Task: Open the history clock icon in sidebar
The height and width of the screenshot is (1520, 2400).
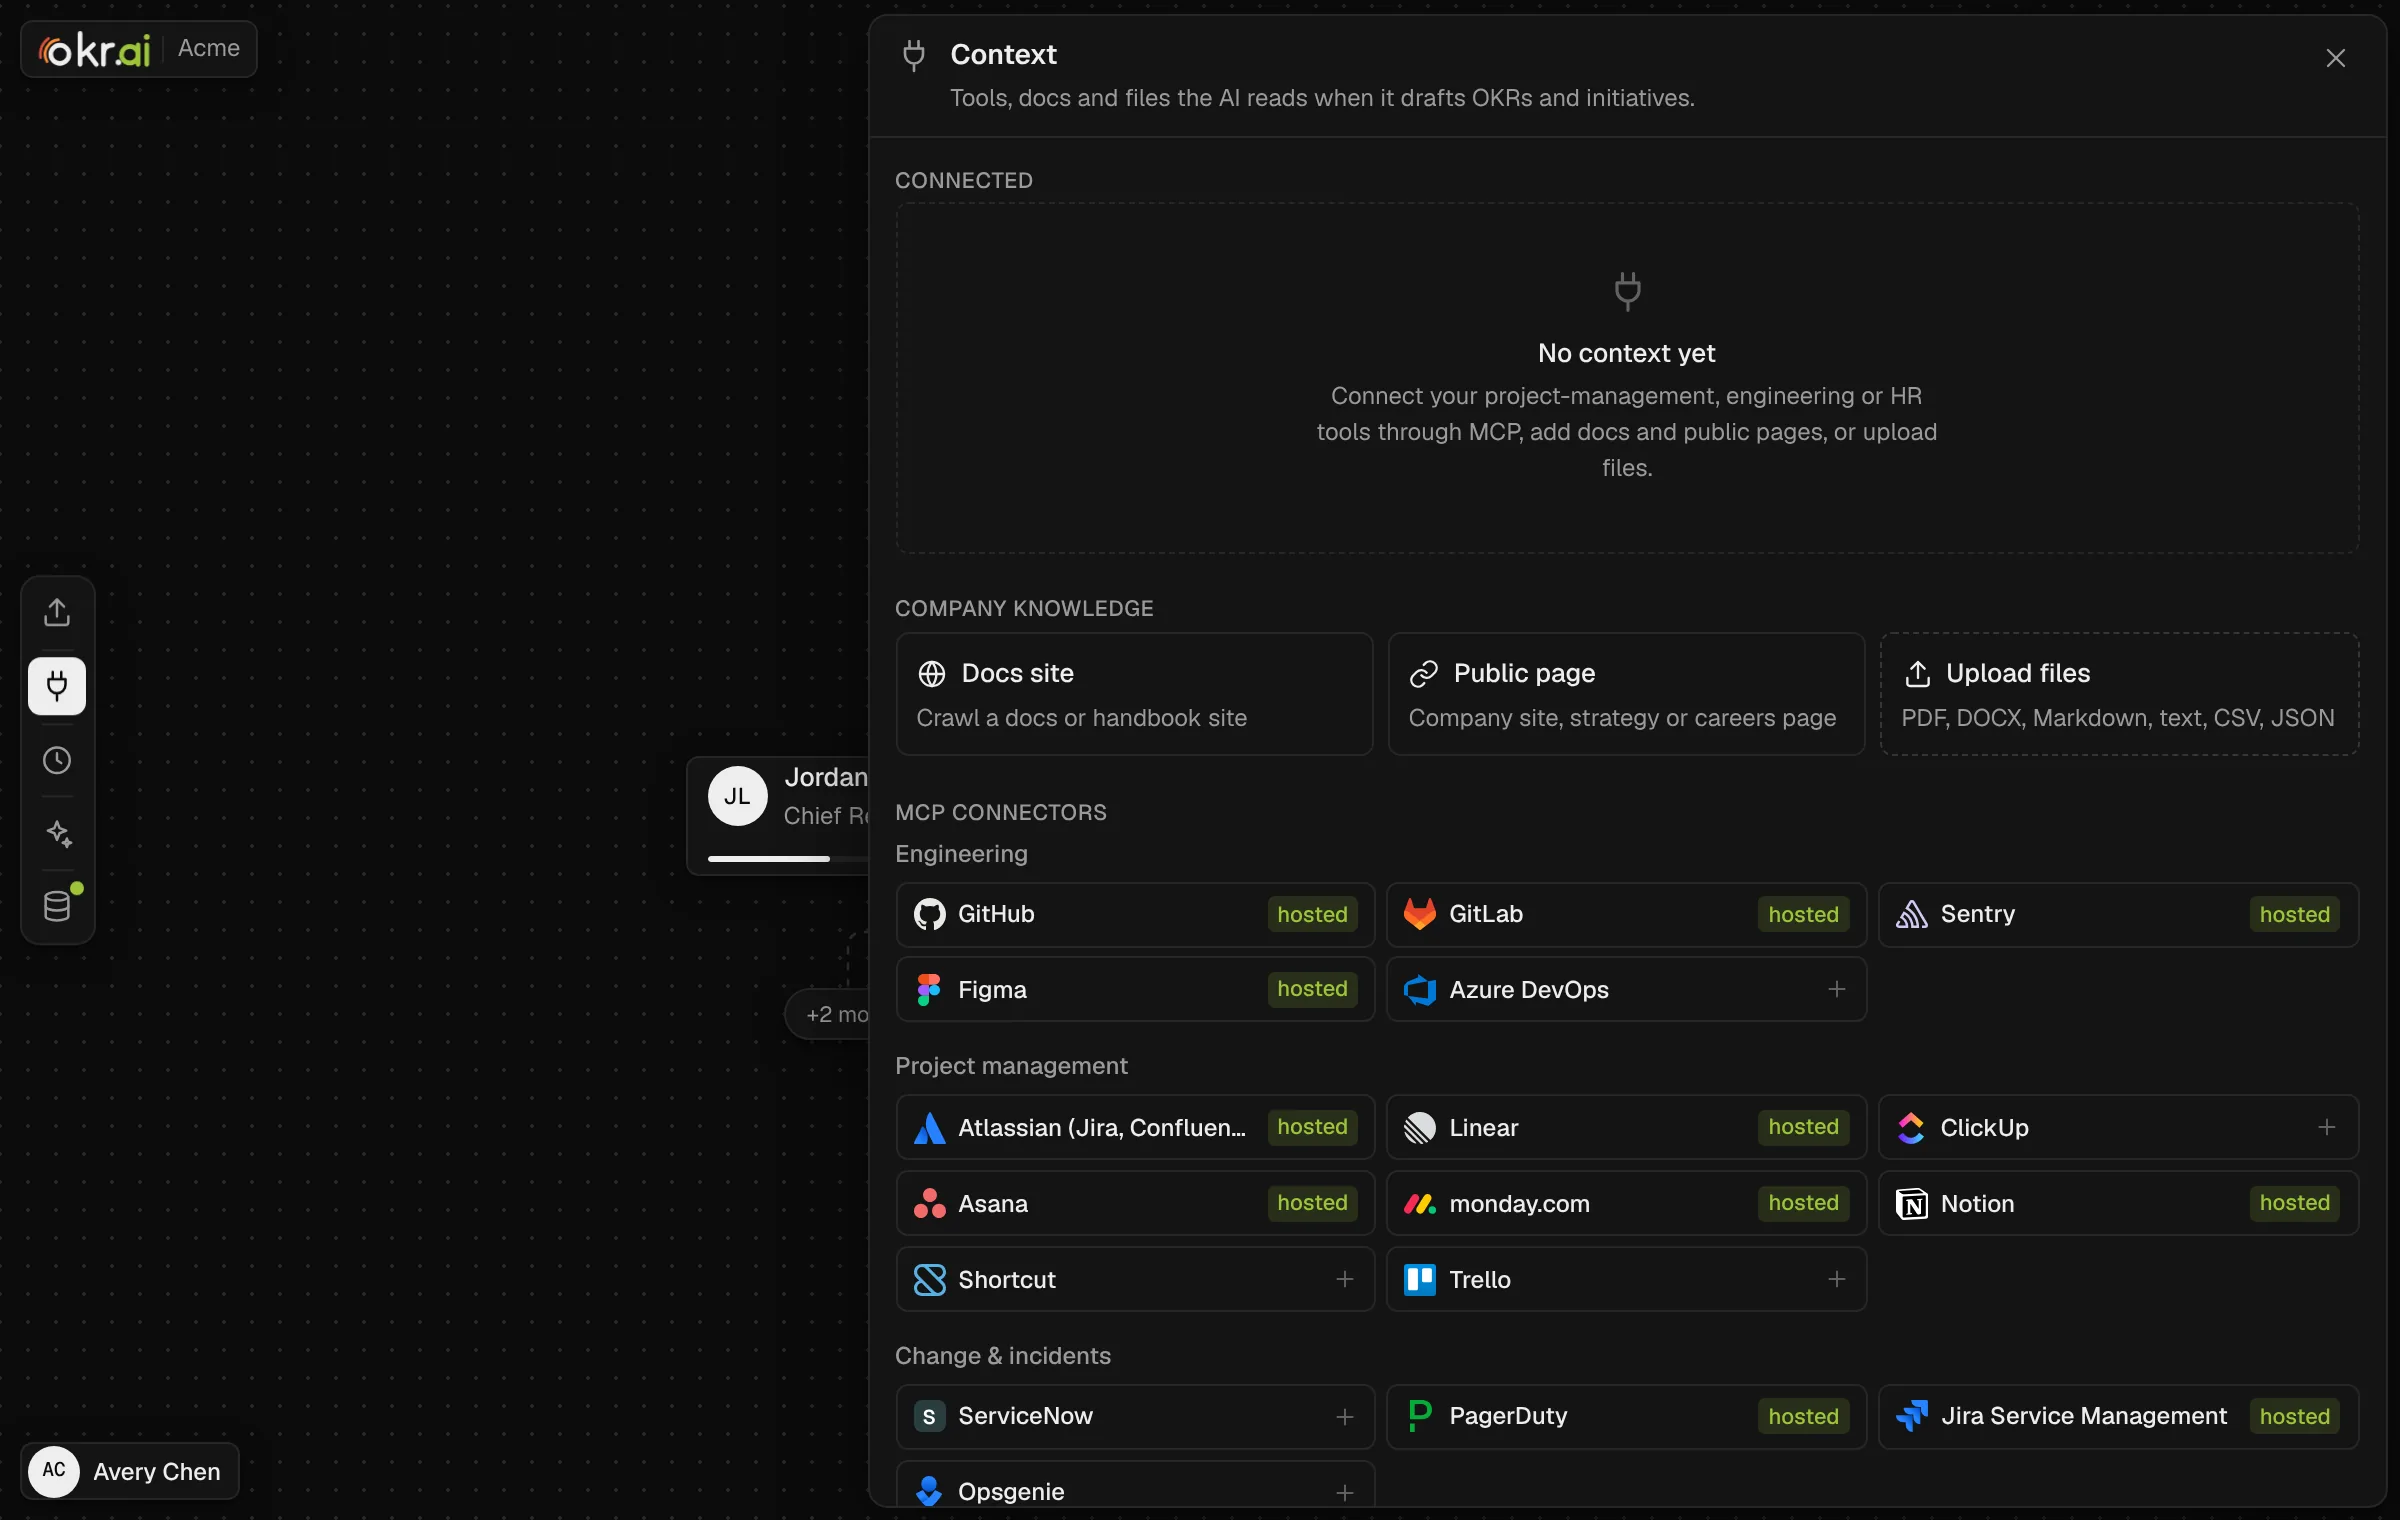Action: (x=57, y=760)
